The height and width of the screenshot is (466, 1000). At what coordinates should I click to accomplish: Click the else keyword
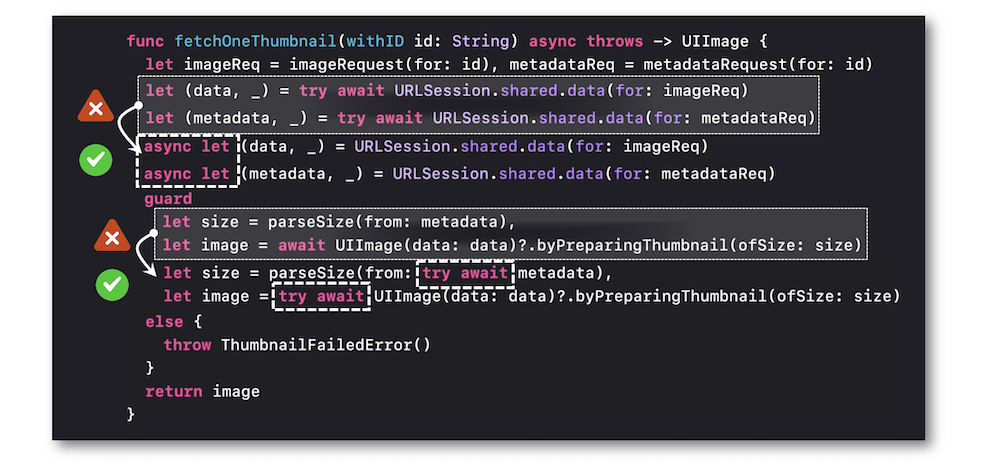pyautogui.click(x=164, y=322)
